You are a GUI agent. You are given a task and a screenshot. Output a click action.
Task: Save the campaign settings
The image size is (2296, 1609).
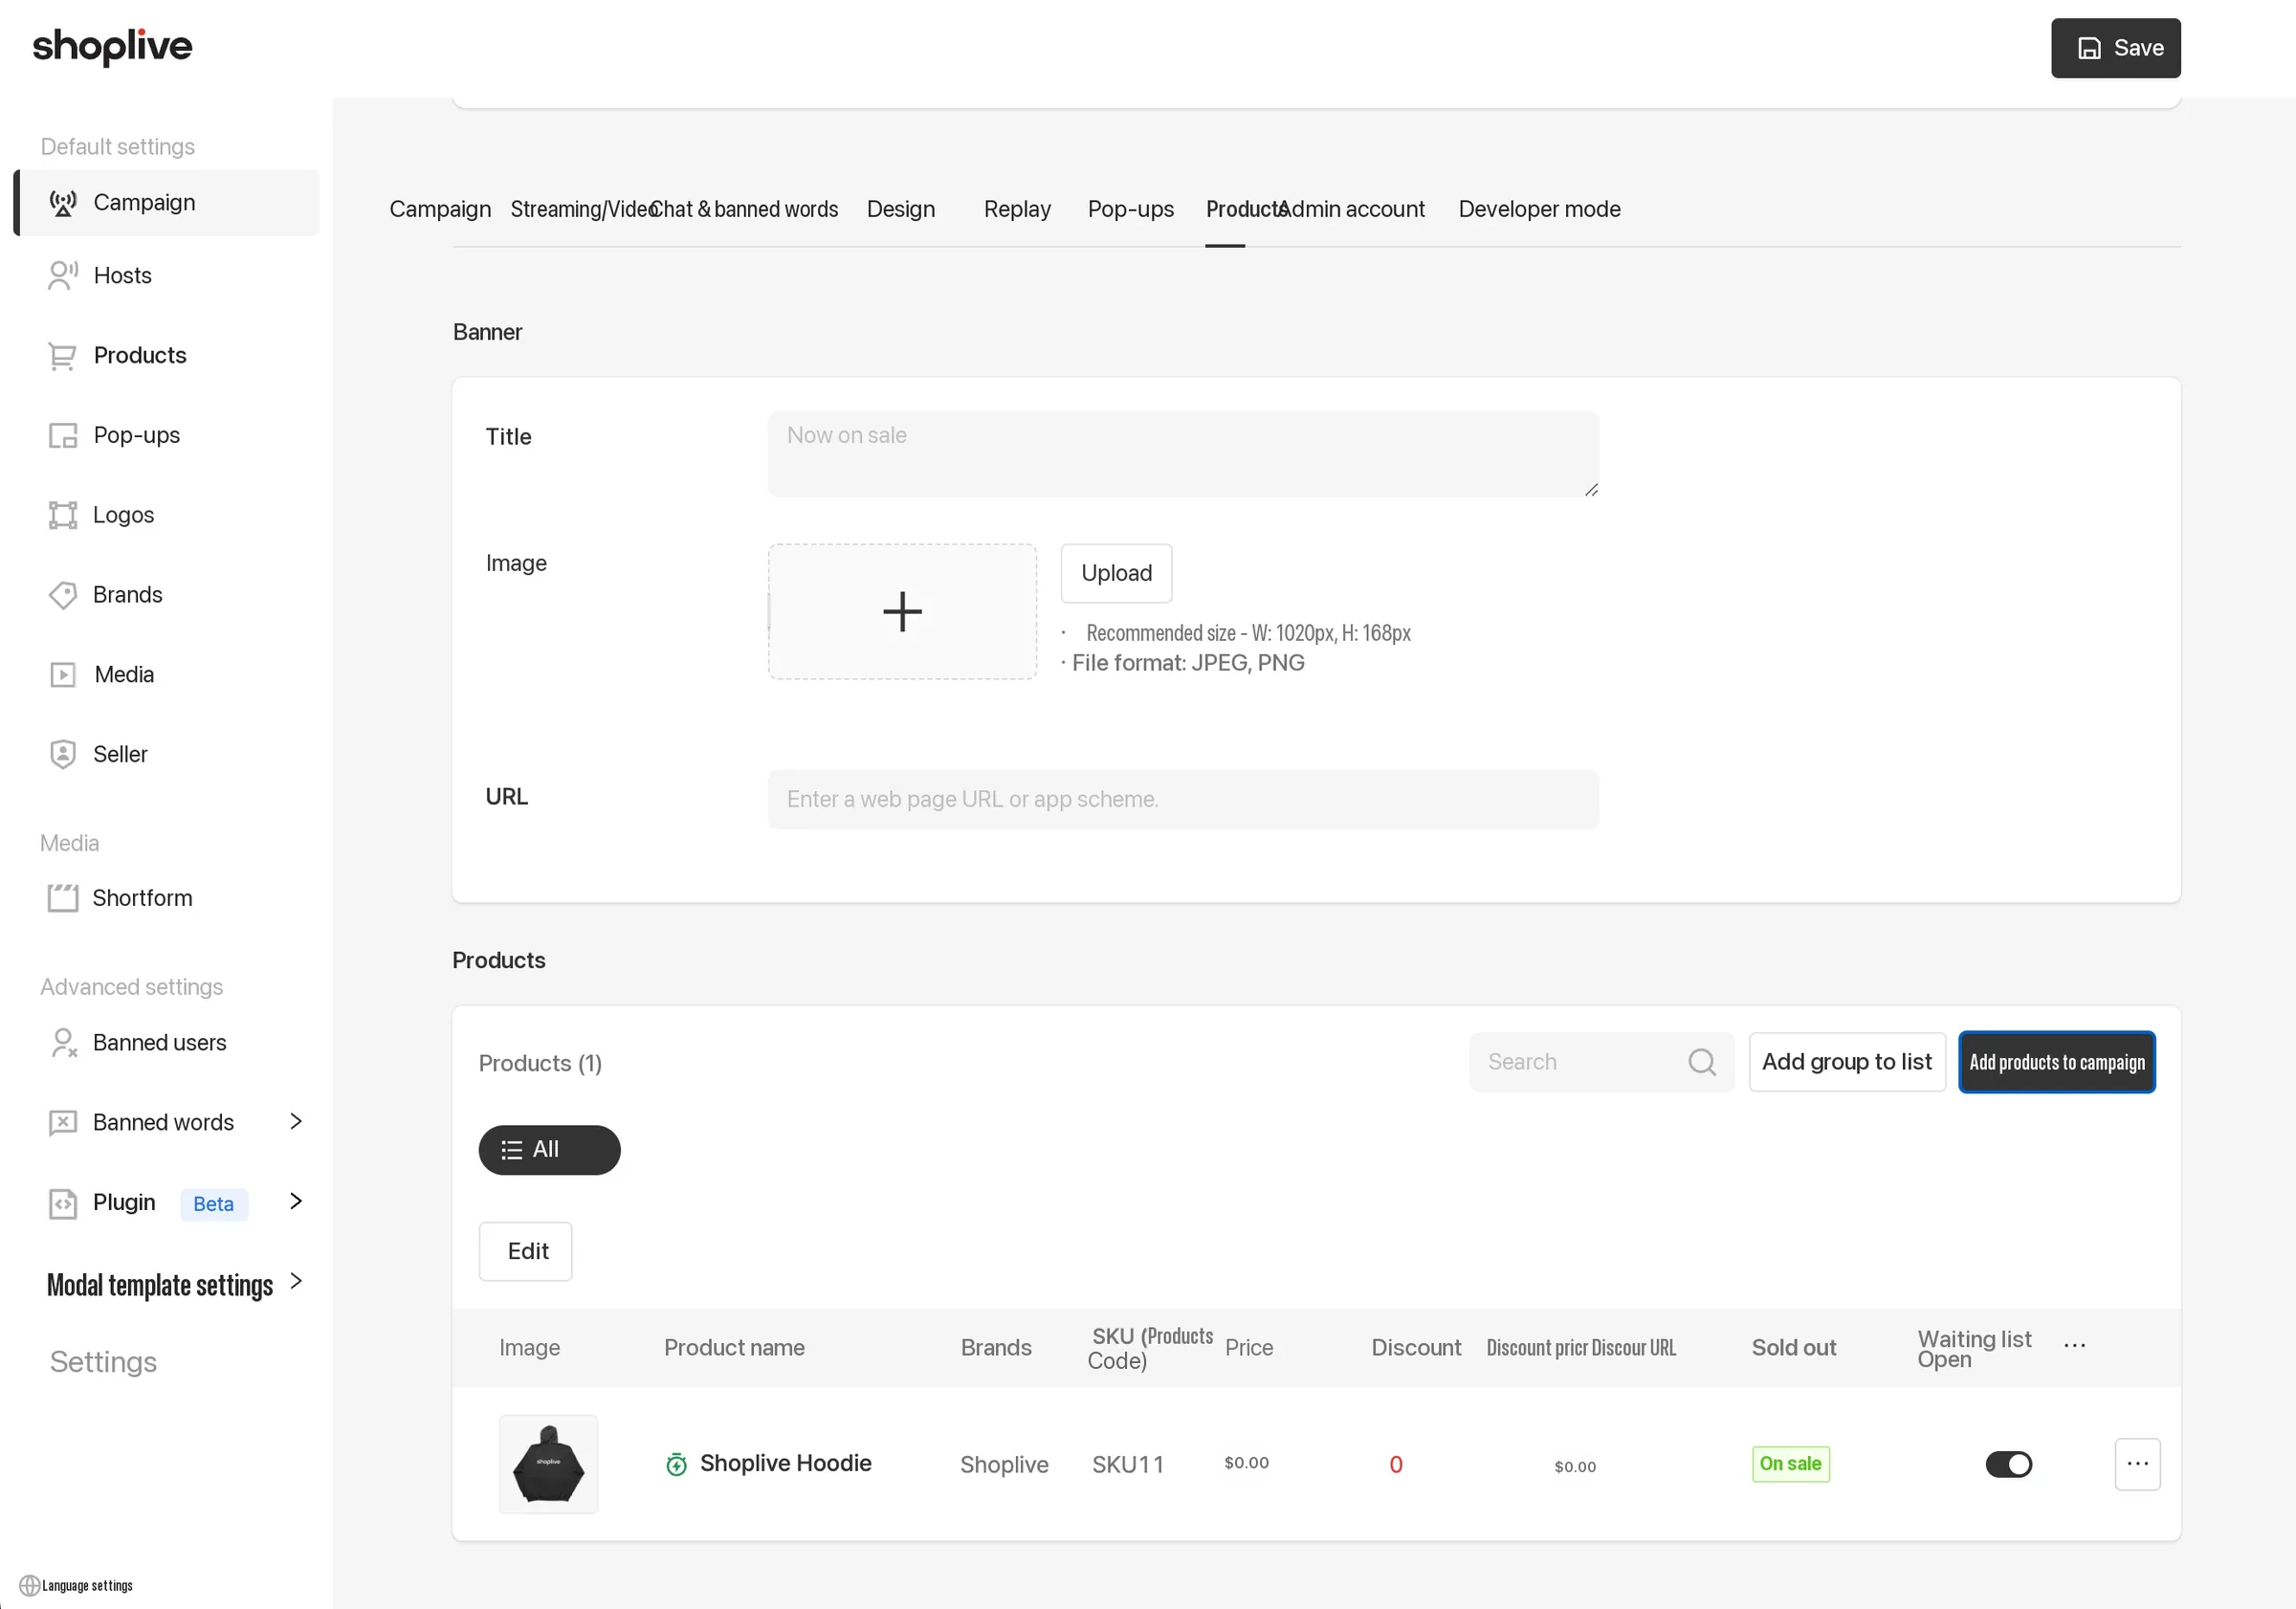(x=2115, y=48)
